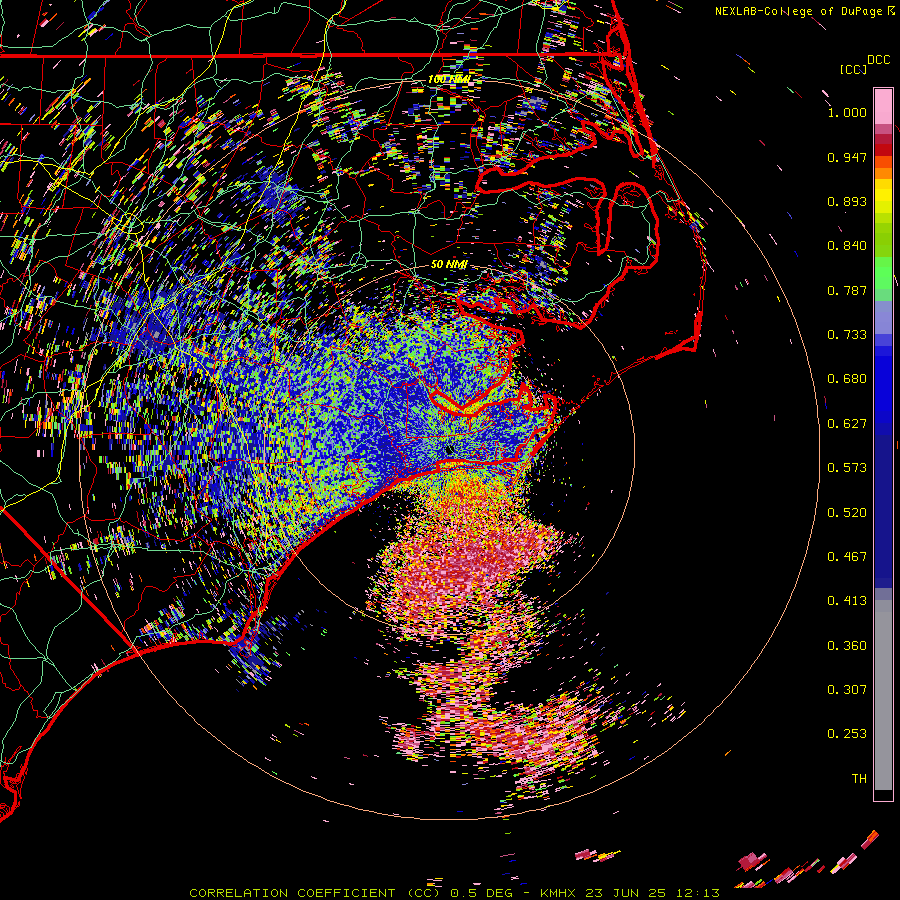Click the 0.733 scale label

[x=847, y=335]
